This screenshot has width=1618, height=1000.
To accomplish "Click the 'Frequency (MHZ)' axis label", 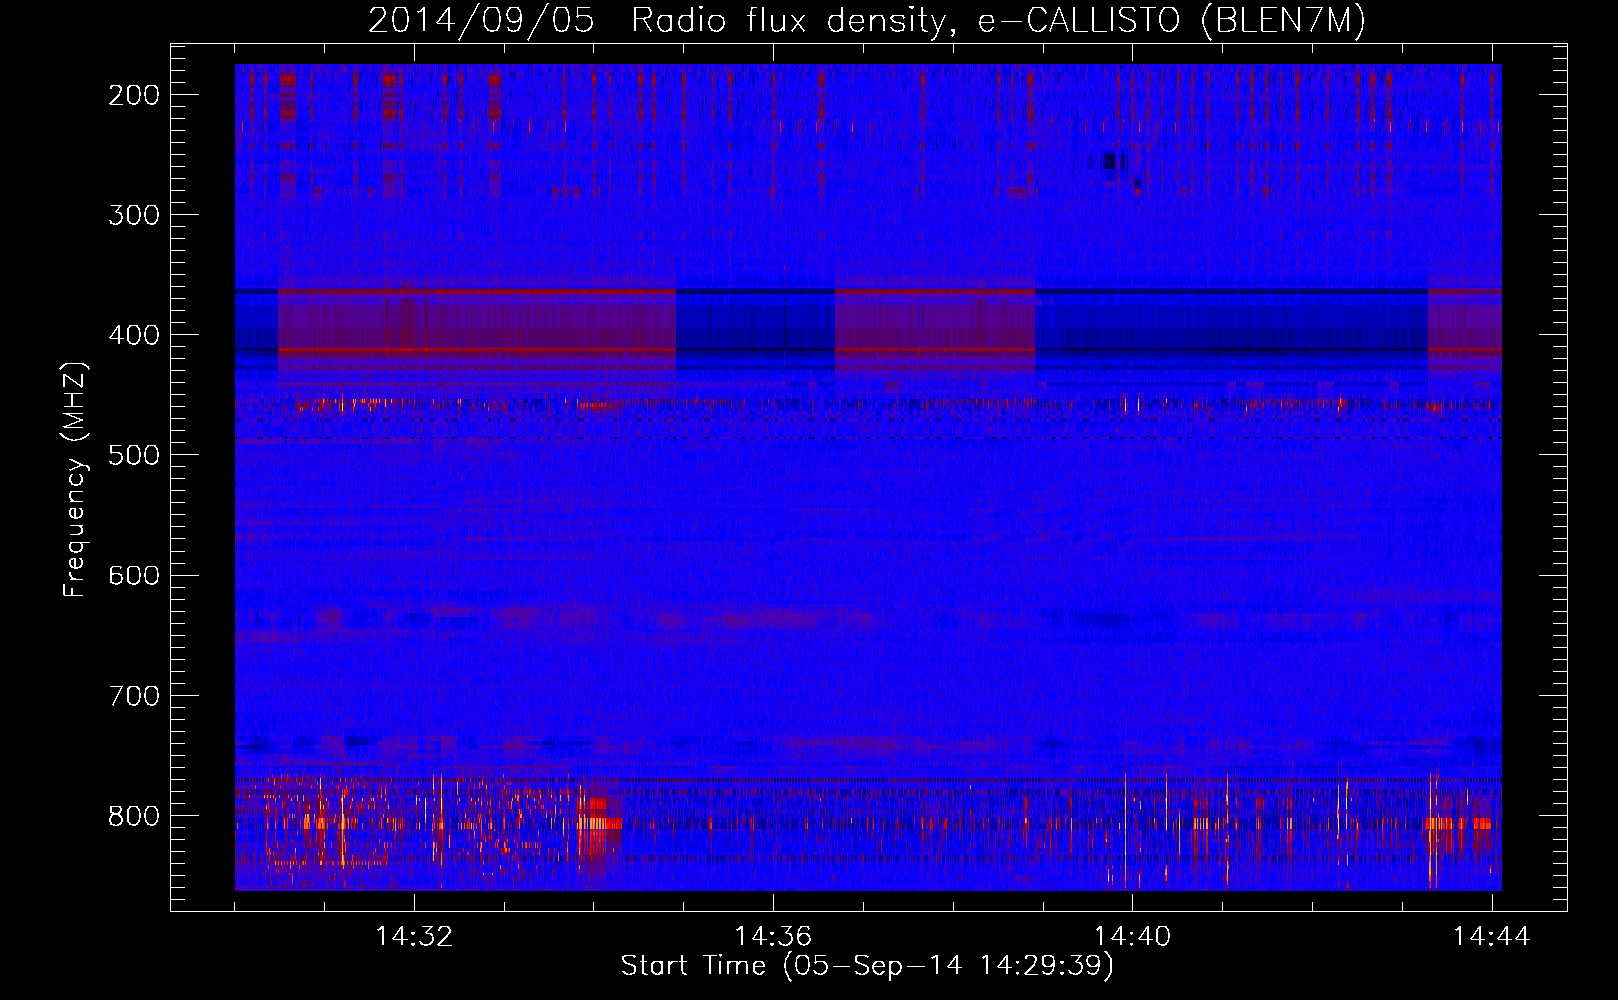I will coord(75,479).
